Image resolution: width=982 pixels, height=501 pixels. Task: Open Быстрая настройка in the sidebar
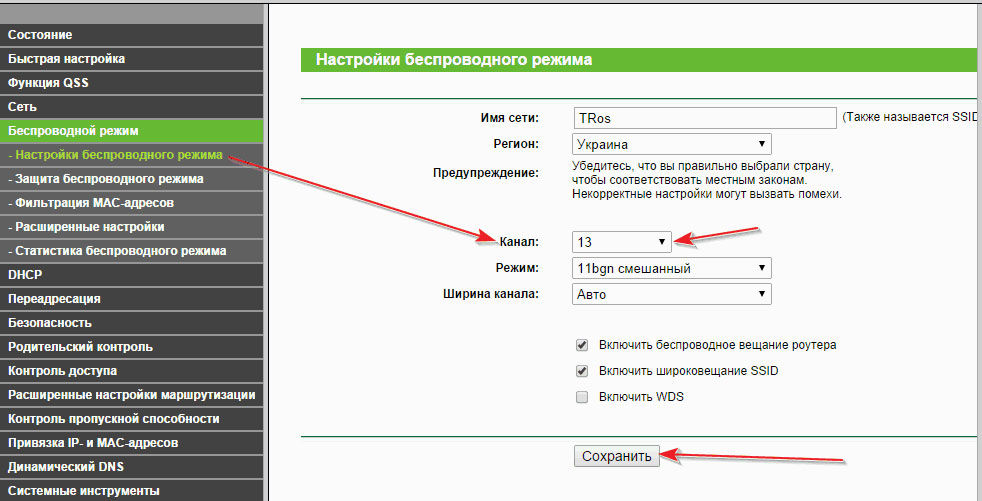[x=132, y=59]
